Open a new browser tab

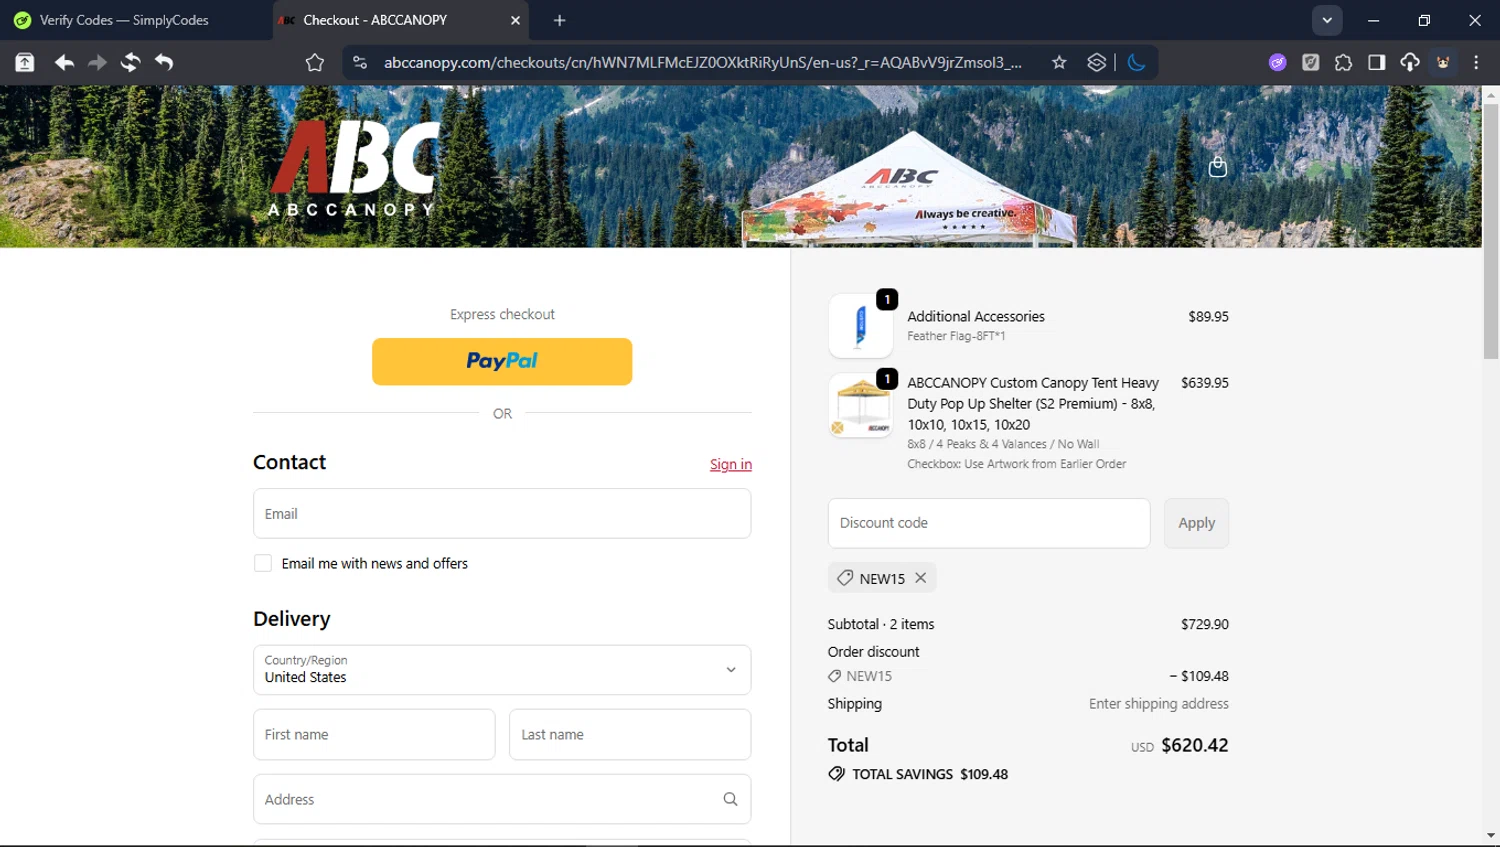[559, 20]
